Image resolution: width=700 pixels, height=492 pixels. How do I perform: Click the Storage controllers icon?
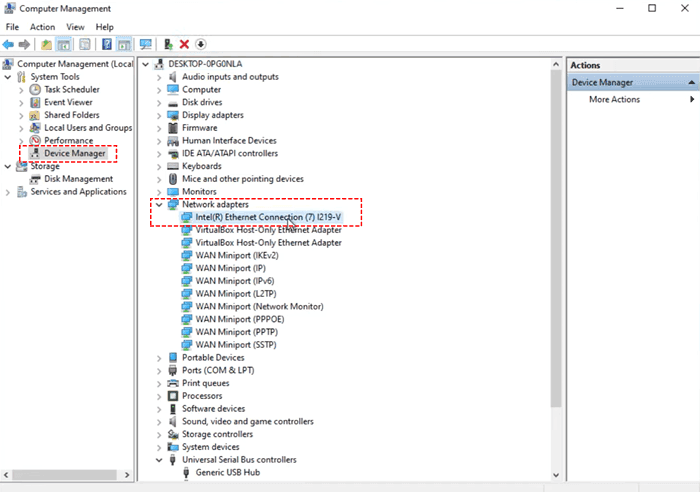pos(173,434)
